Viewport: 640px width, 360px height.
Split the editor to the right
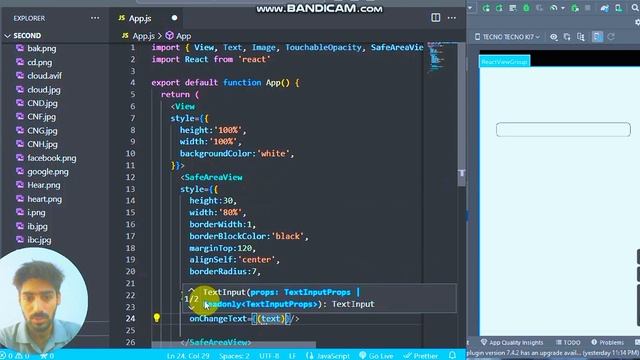pos(436,18)
